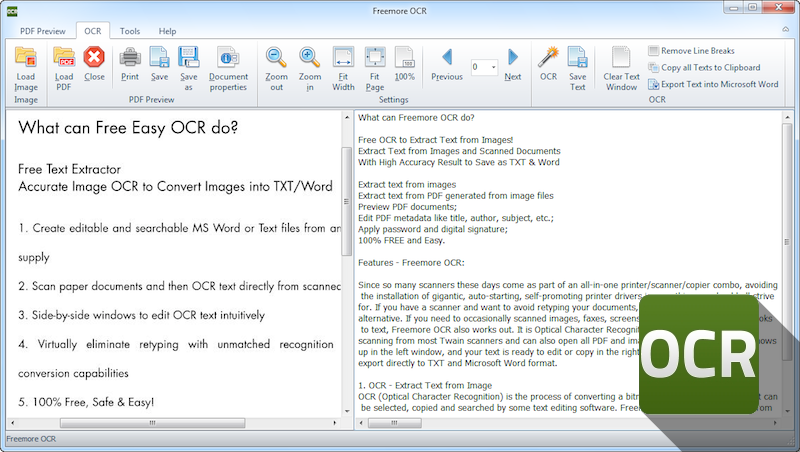Click the line '100% FREE and Easy.'
This screenshot has width=800, height=452.
(401, 240)
